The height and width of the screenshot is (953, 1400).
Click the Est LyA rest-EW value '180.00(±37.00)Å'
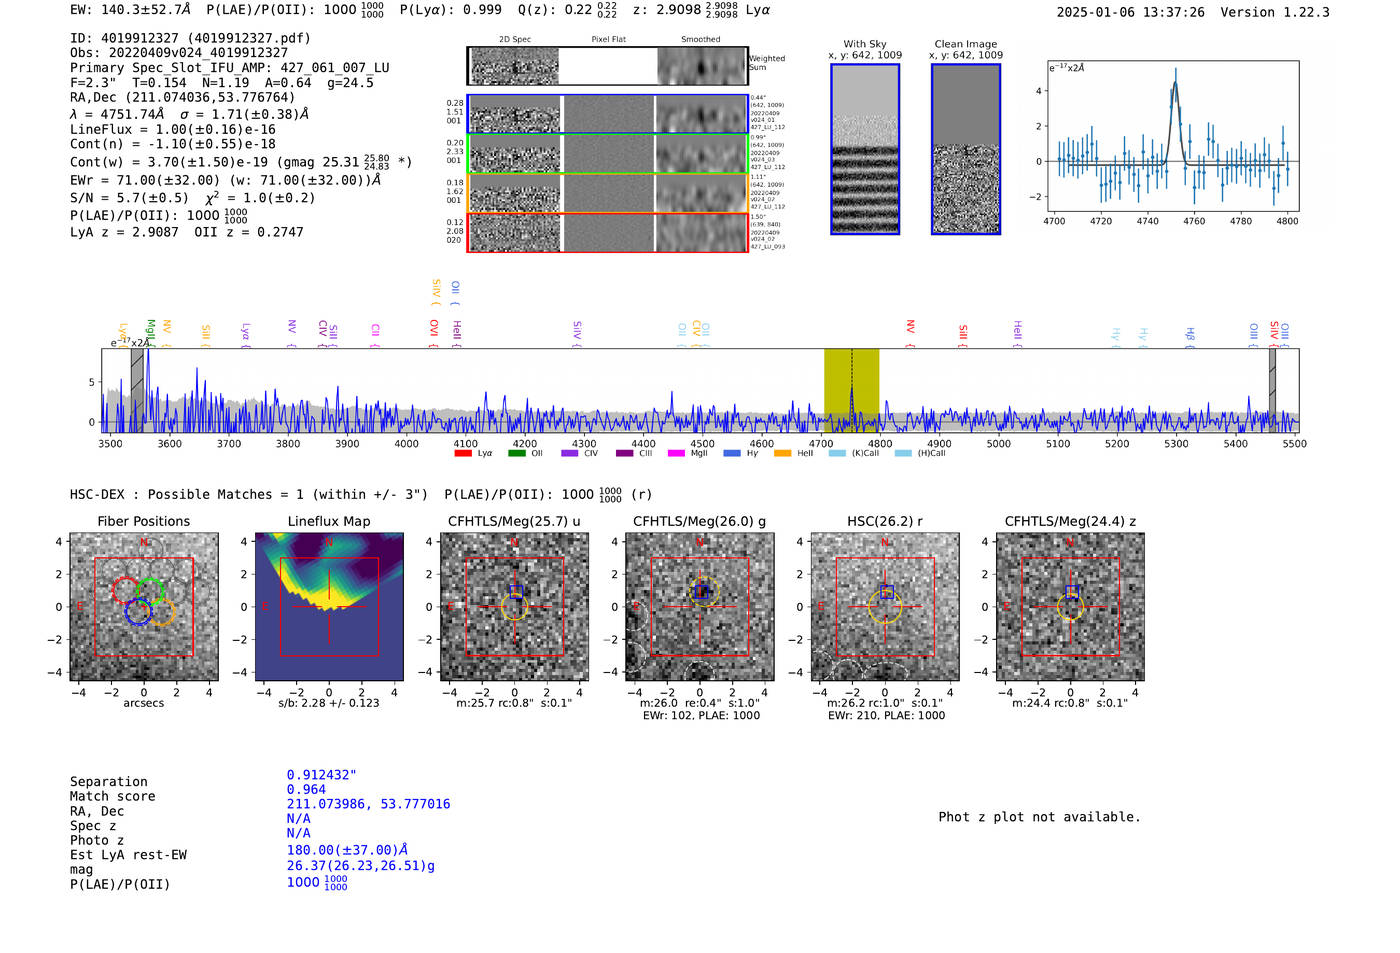click(x=347, y=850)
